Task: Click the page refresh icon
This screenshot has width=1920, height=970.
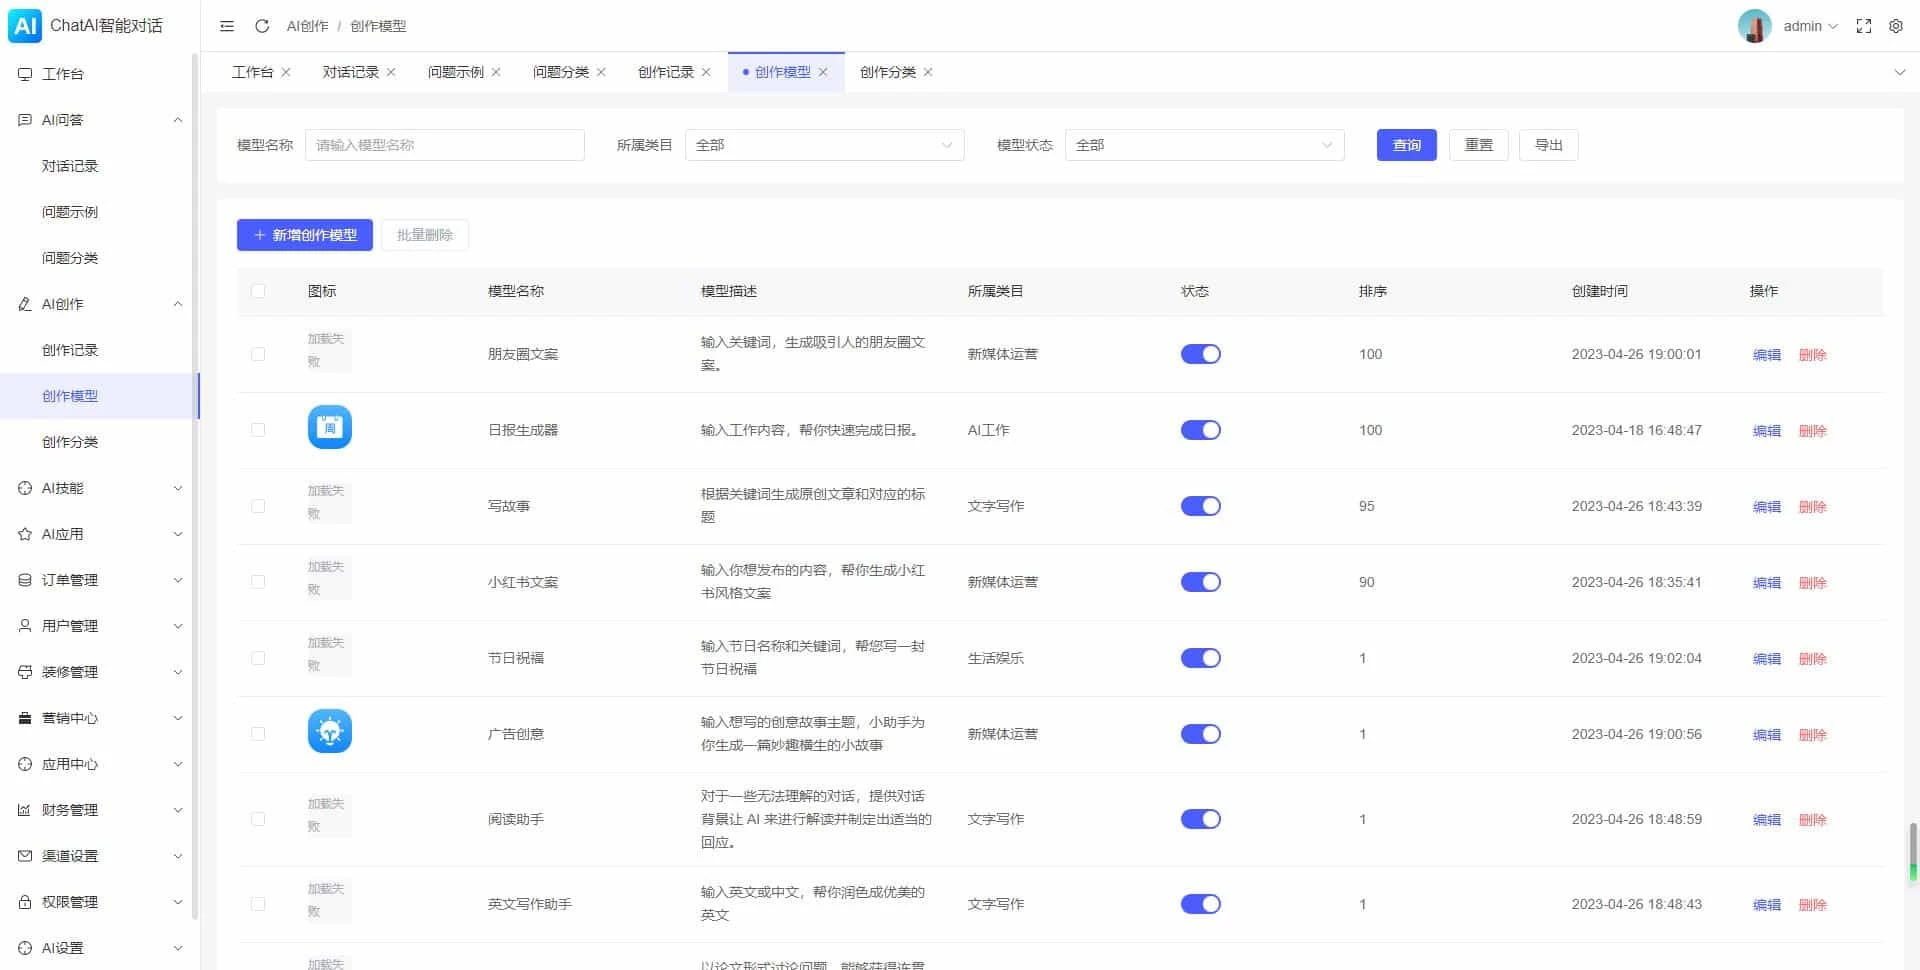Action: point(262,26)
